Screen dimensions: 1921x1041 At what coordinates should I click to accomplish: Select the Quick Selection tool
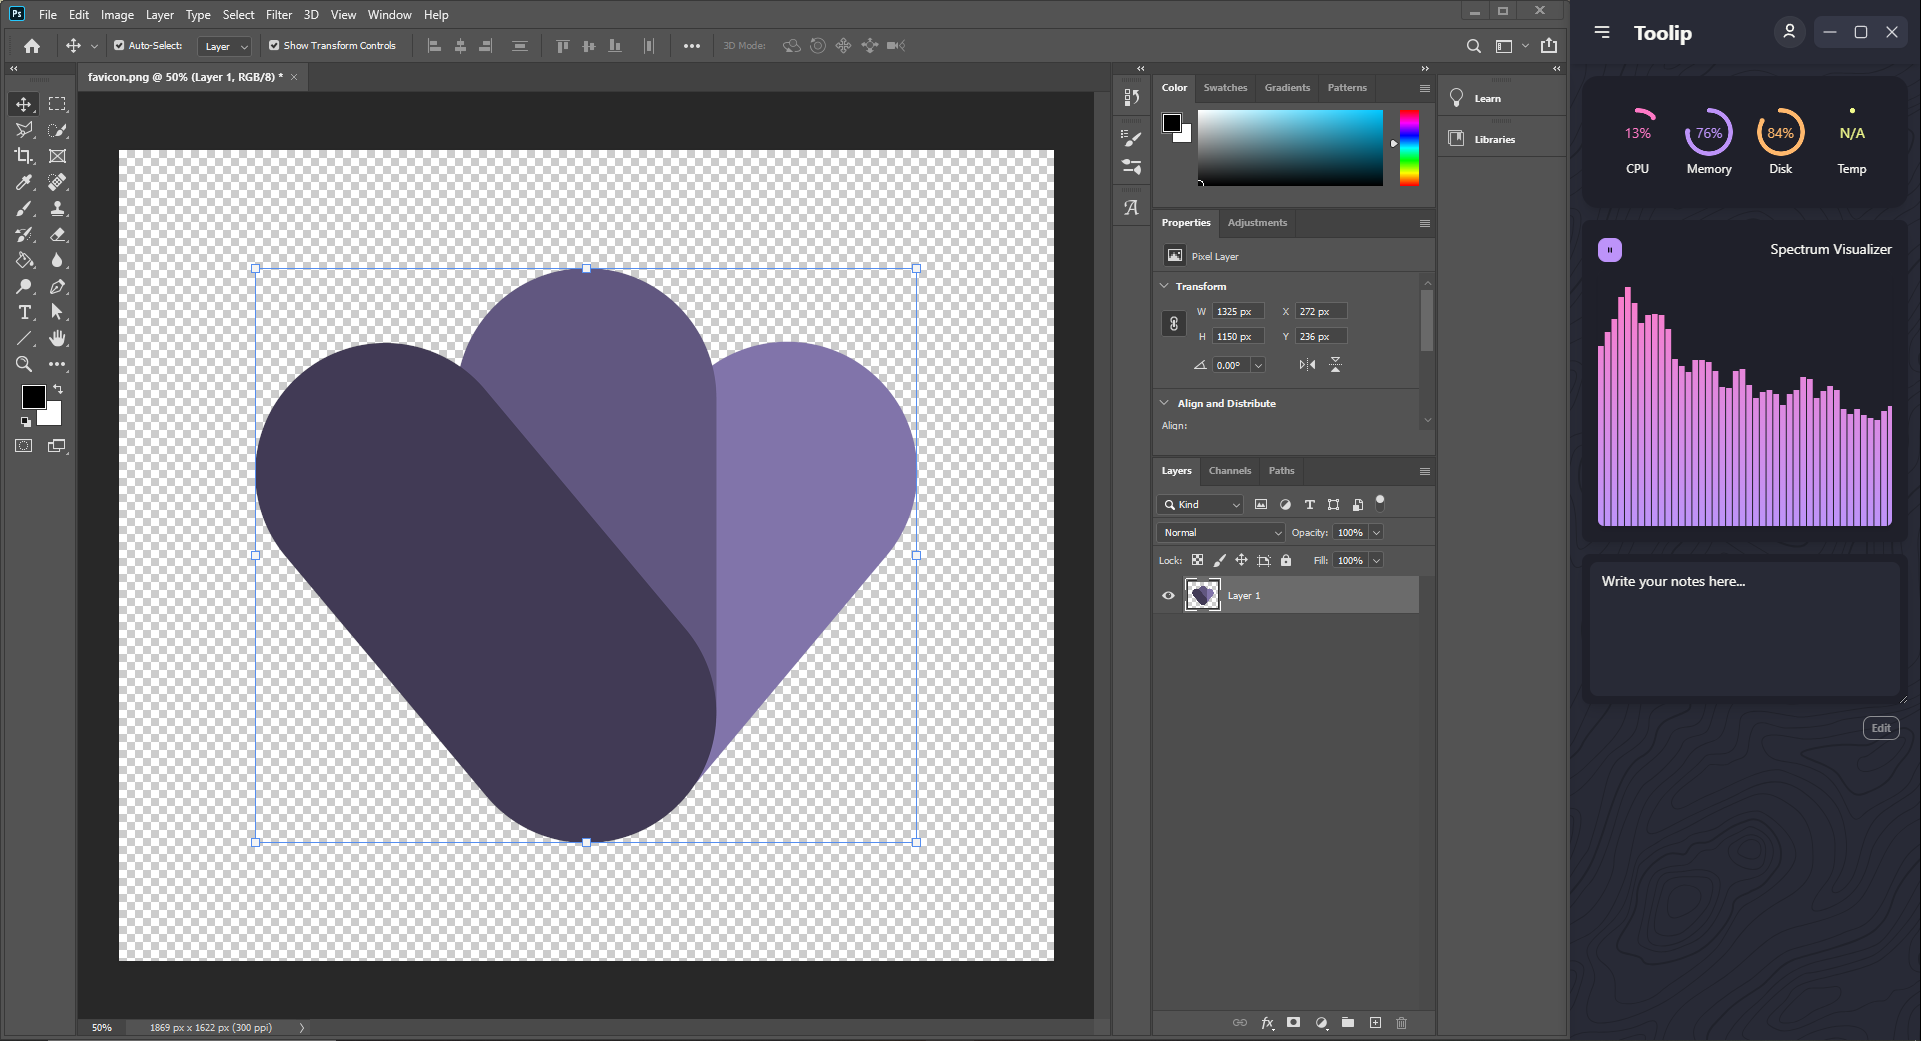(x=58, y=130)
